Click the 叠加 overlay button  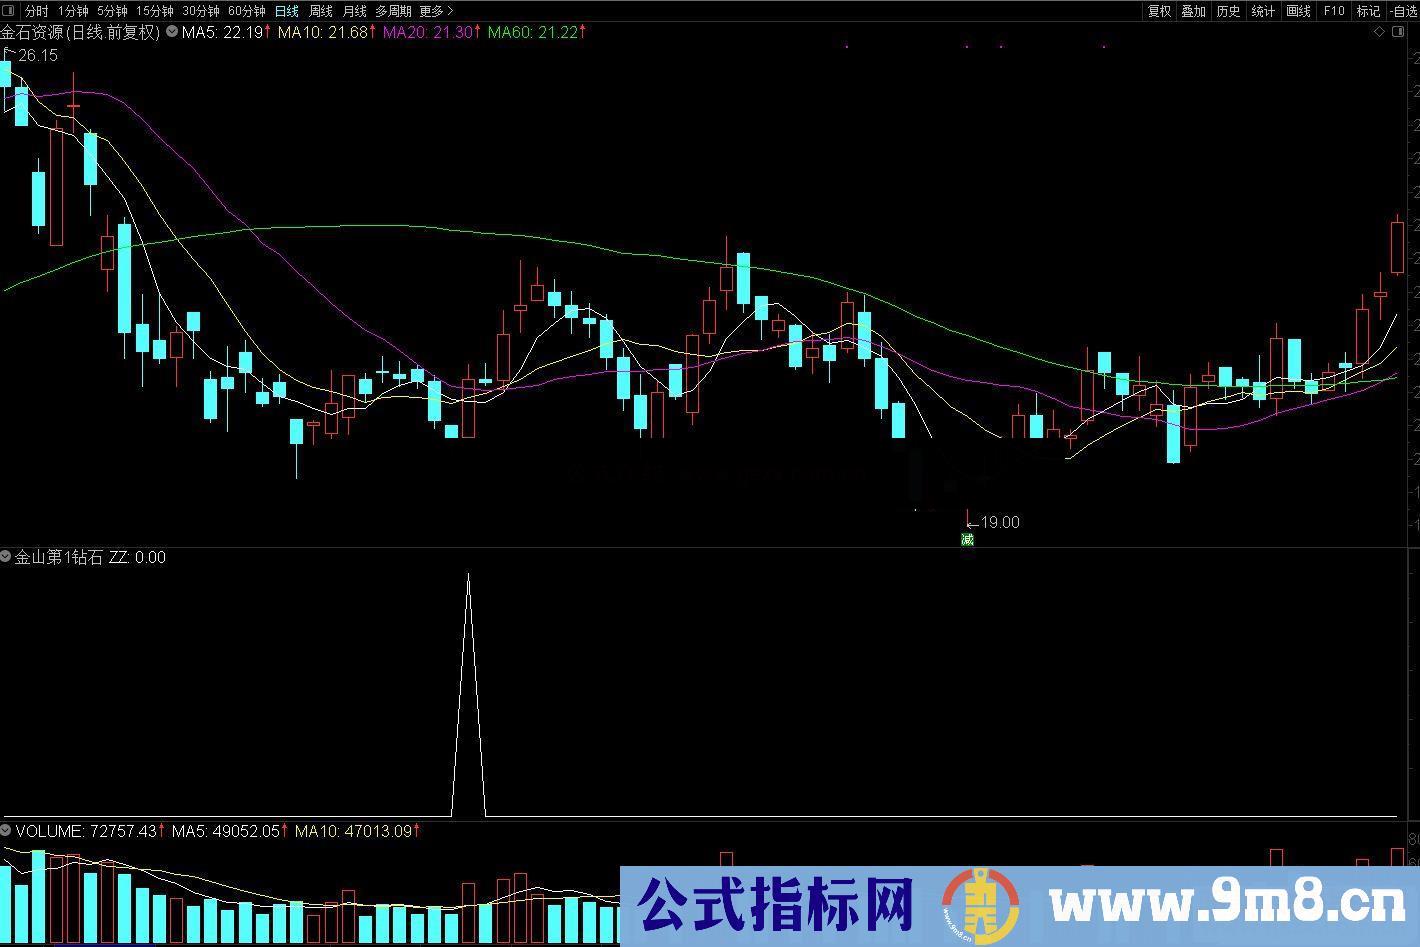pos(1193,11)
